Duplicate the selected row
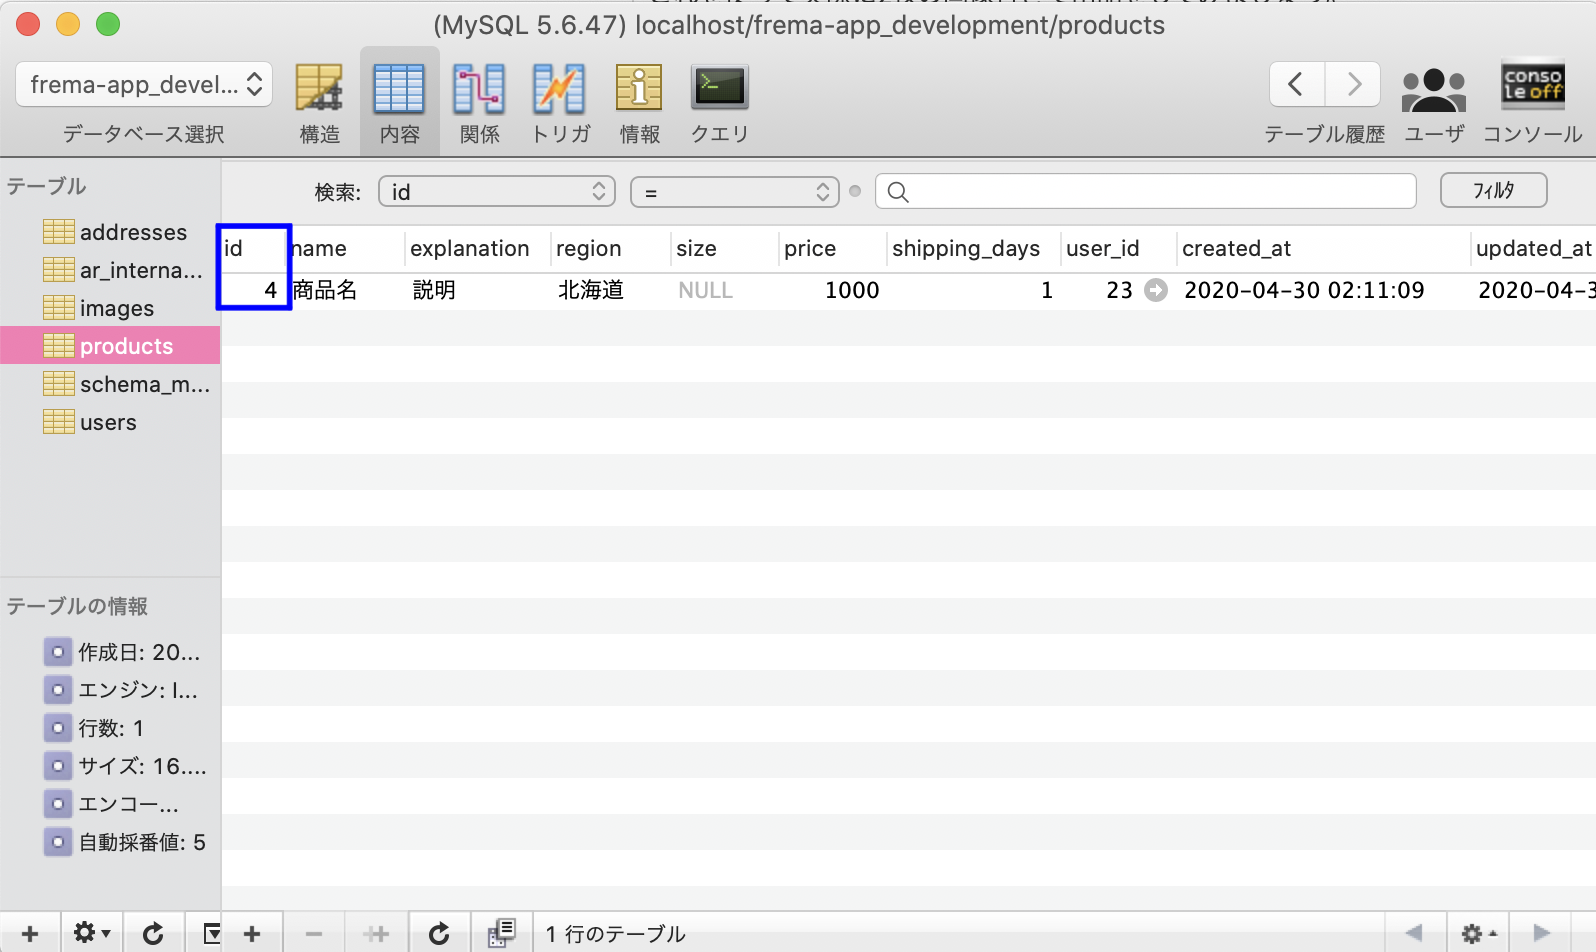 click(377, 933)
